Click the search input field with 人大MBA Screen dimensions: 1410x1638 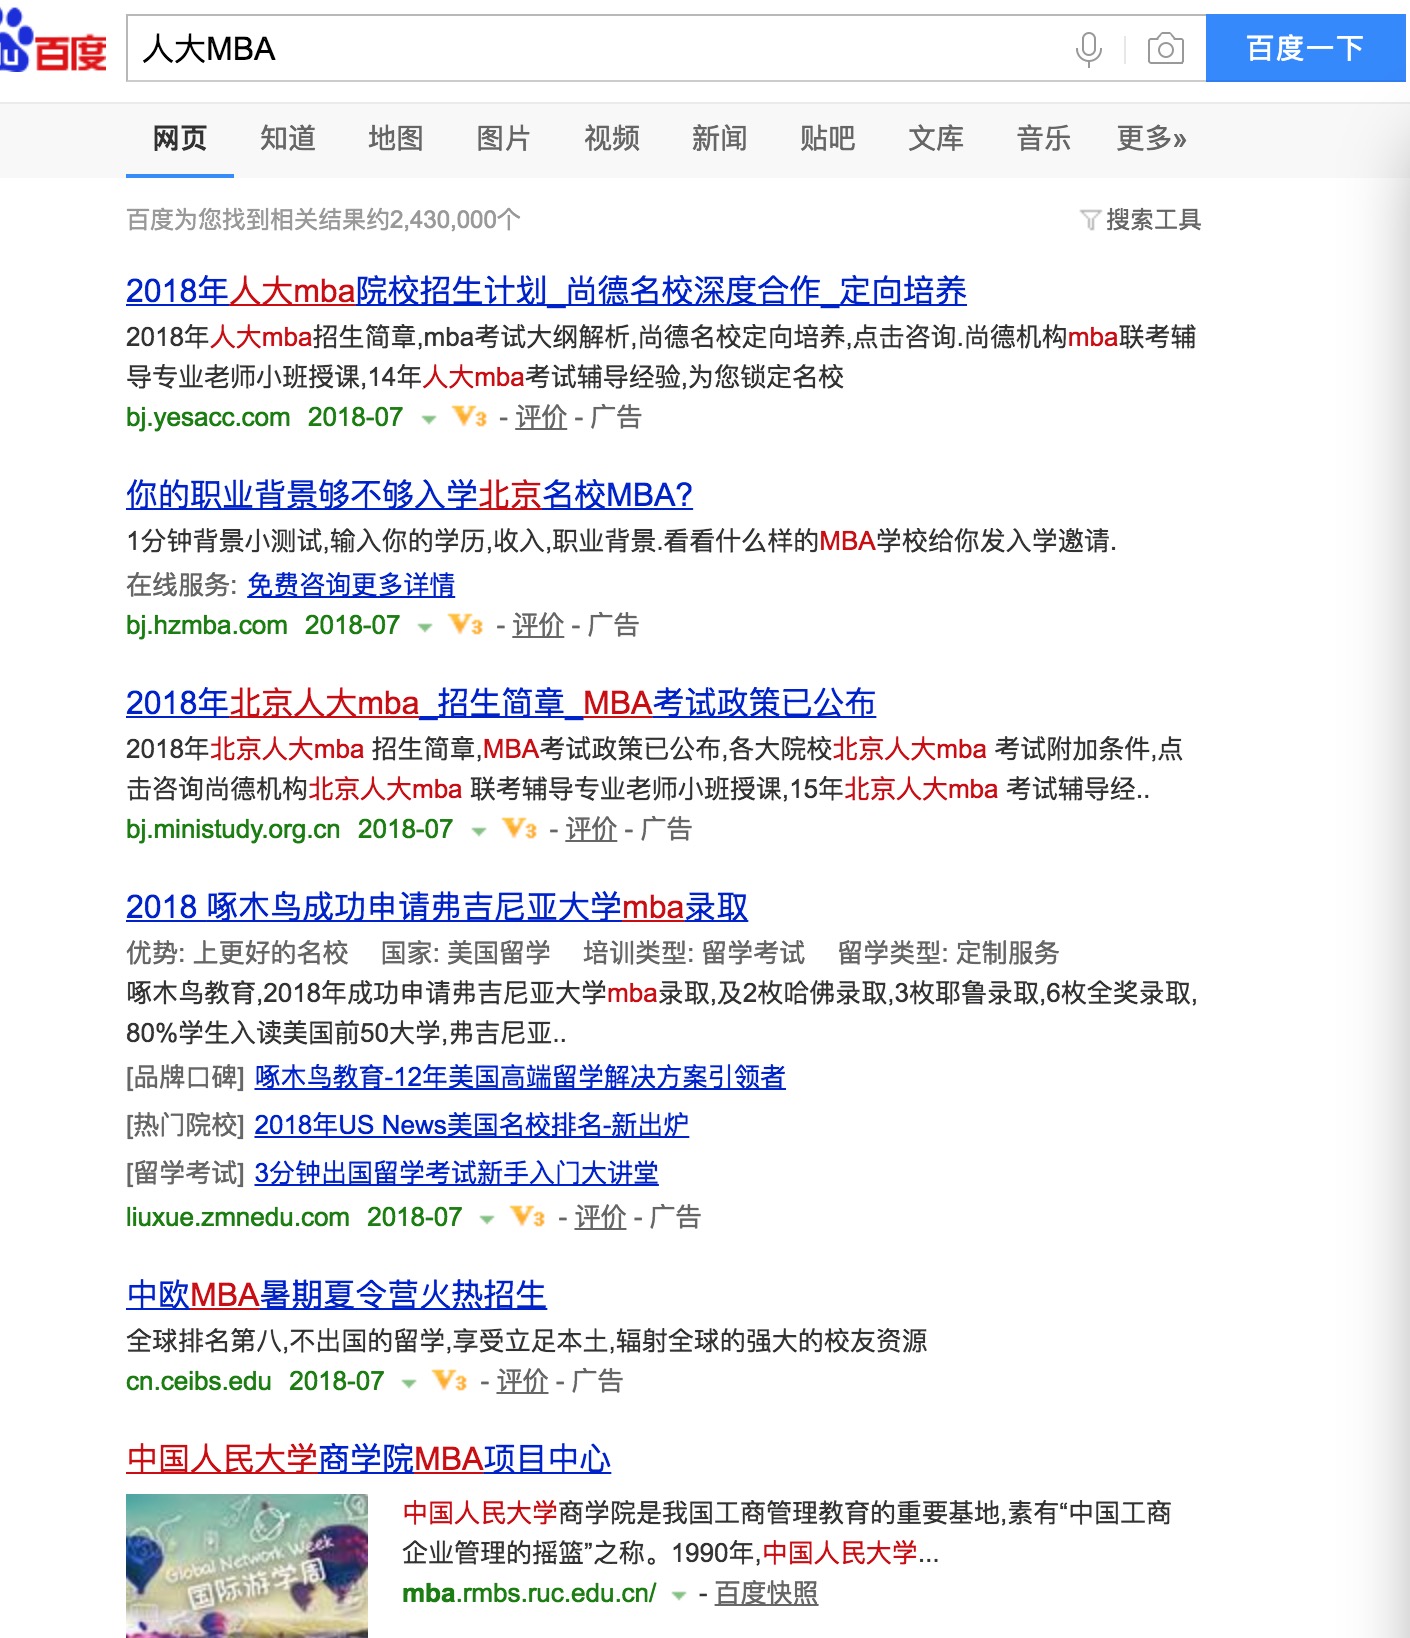(x=600, y=48)
